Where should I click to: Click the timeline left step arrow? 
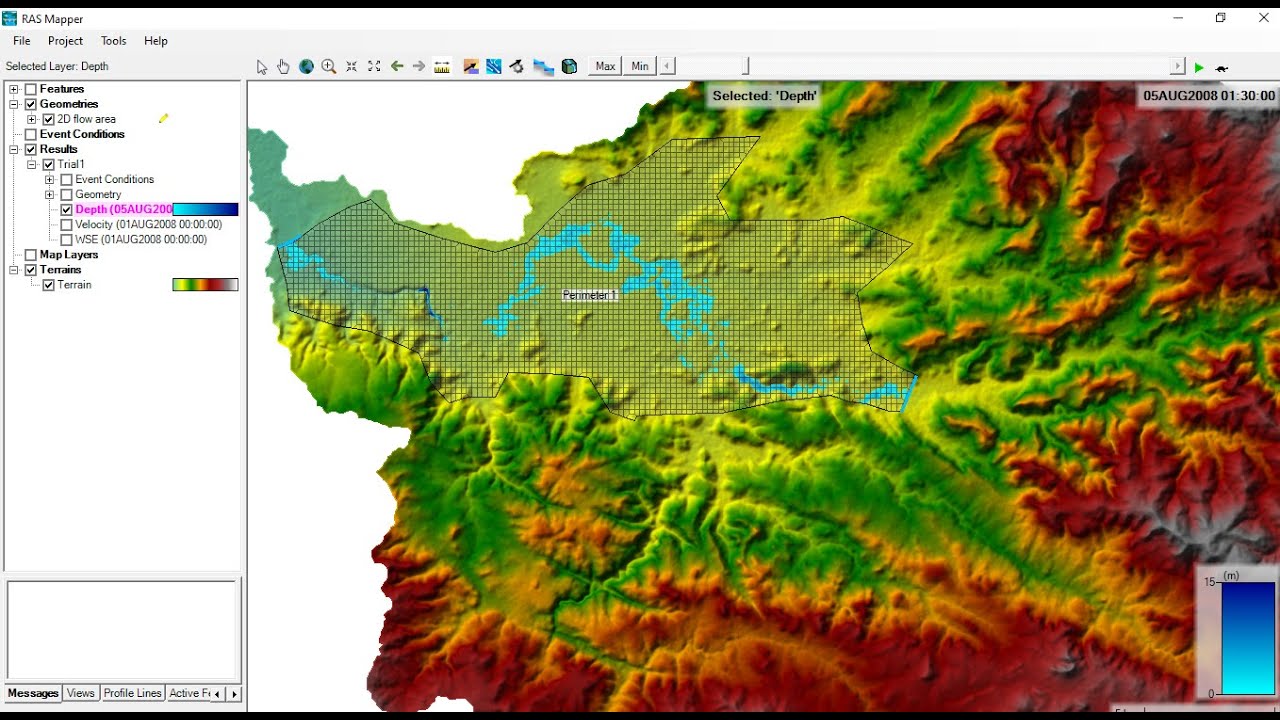point(668,67)
